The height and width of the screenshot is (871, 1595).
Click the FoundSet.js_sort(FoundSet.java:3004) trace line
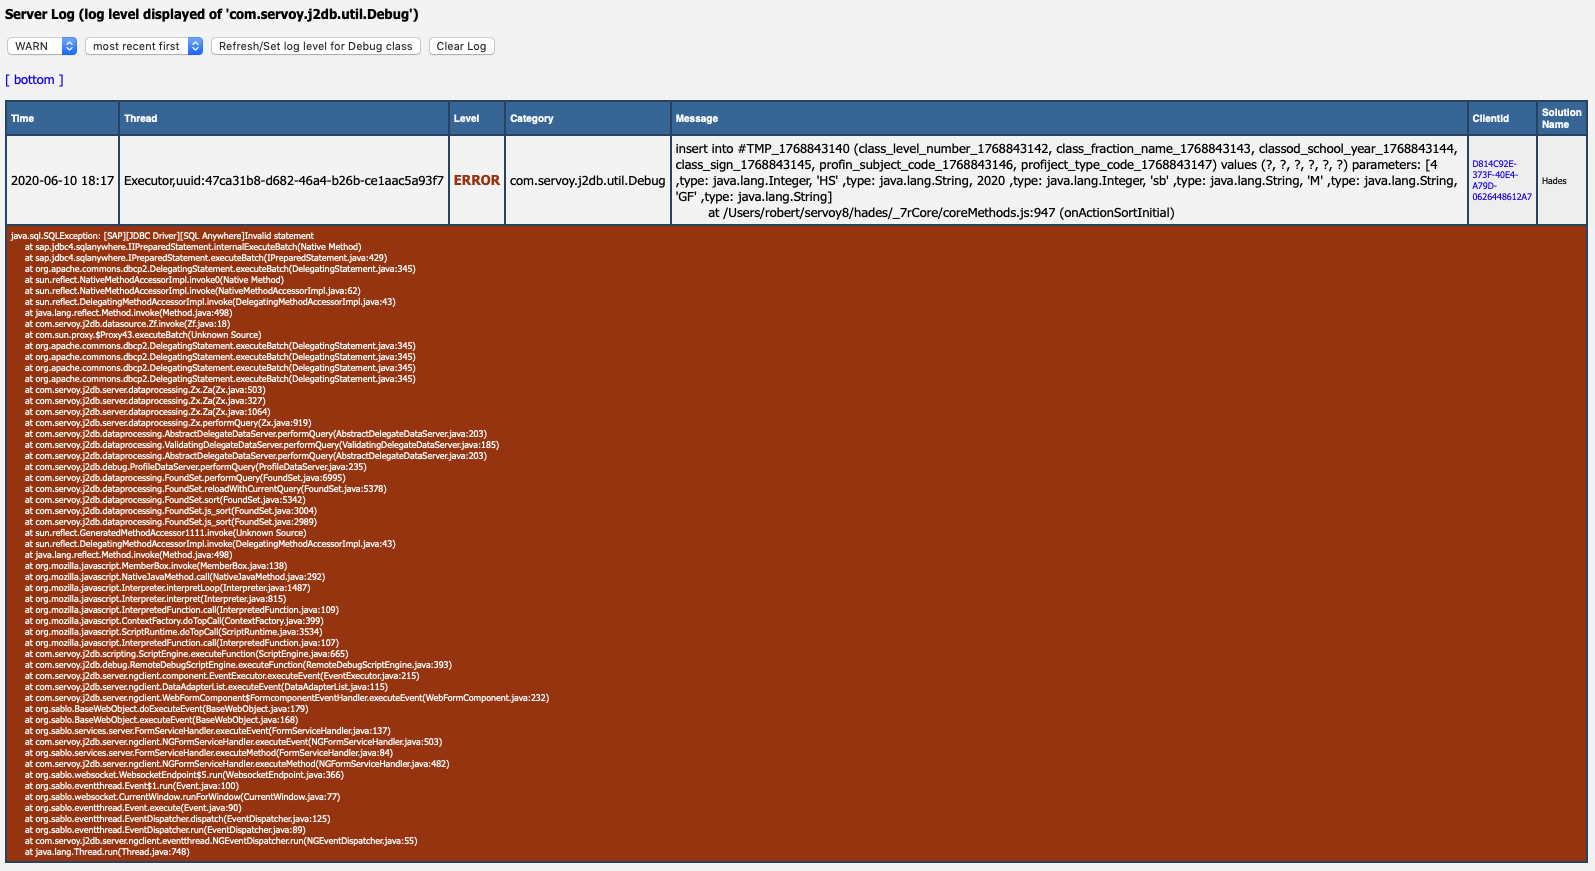point(170,511)
